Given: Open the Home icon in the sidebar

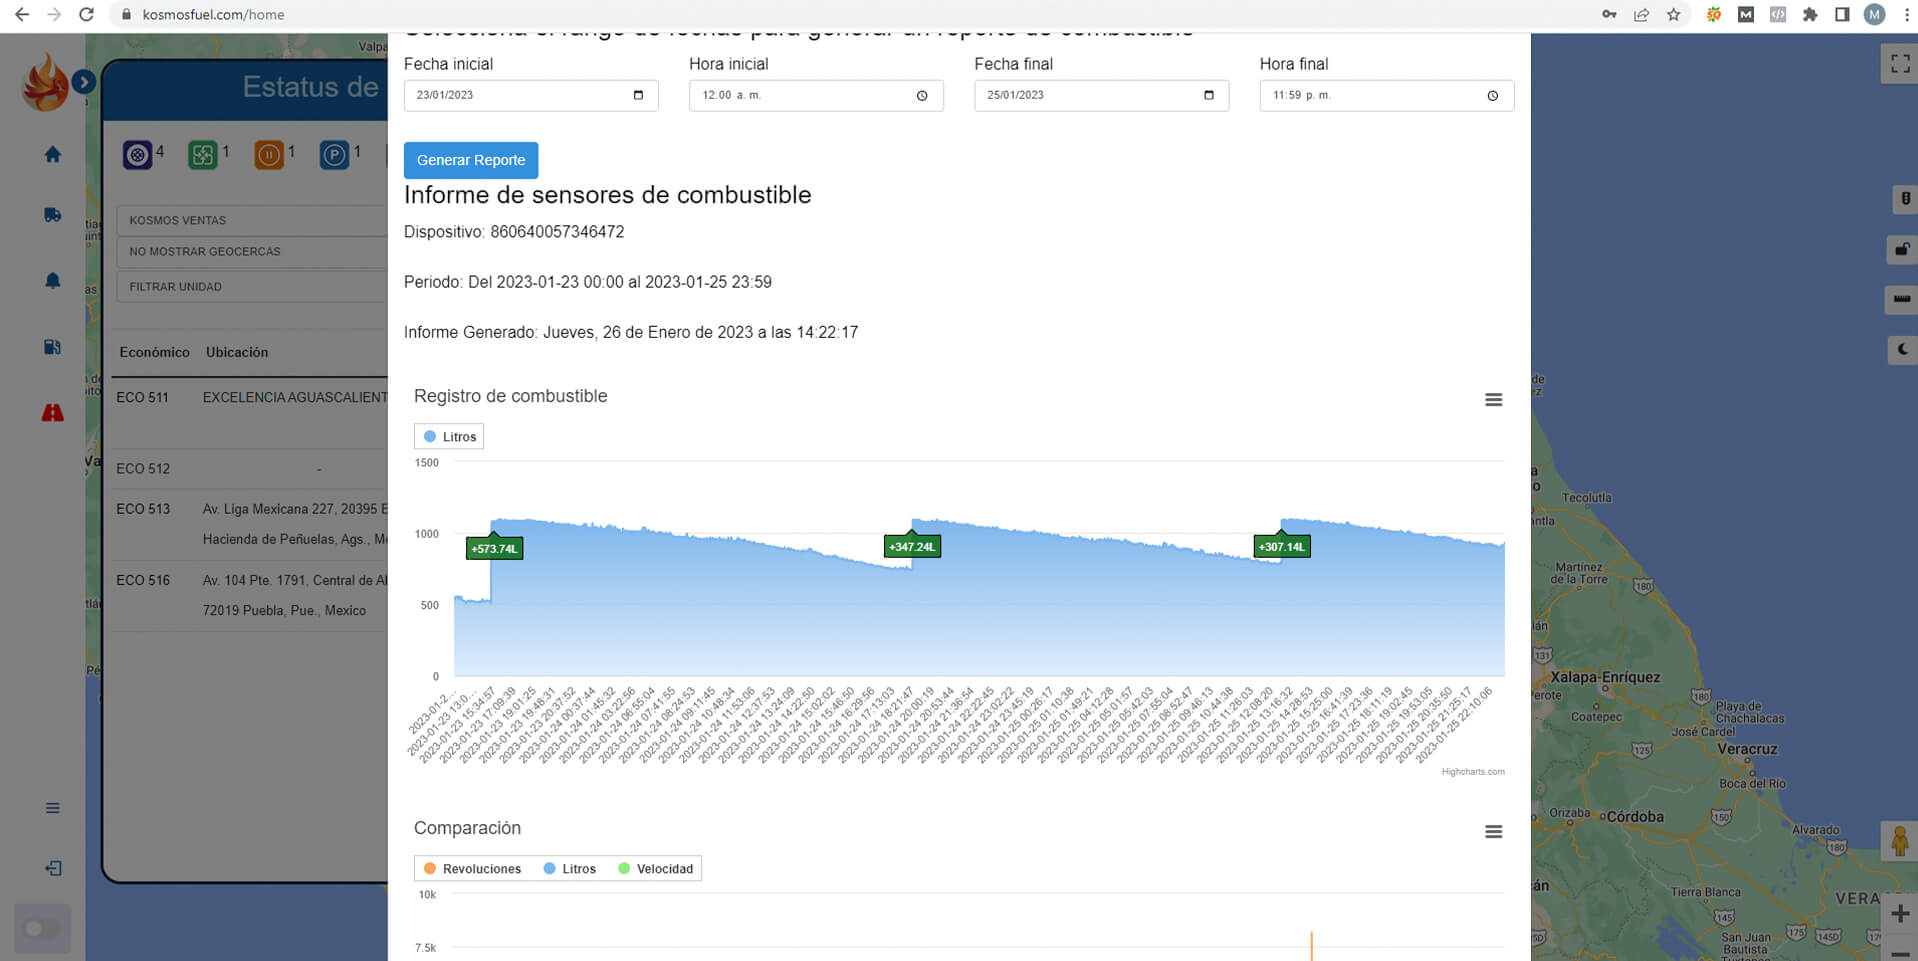Looking at the screenshot, I should coord(53,154).
